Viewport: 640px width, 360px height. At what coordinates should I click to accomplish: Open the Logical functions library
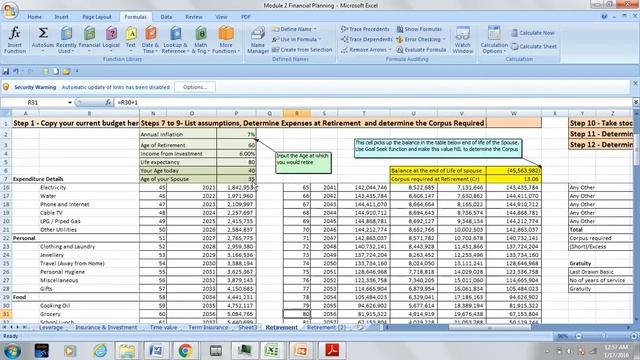click(111, 39)
